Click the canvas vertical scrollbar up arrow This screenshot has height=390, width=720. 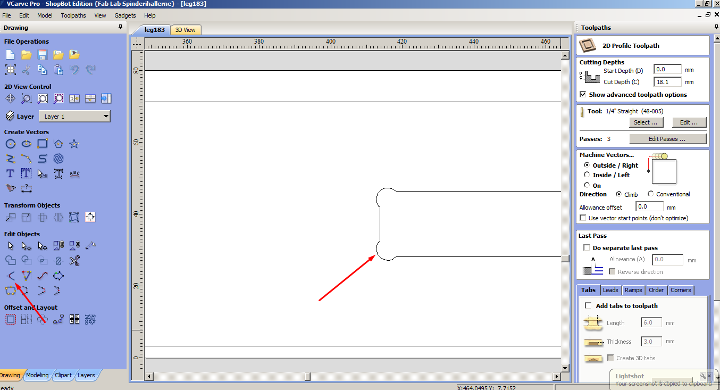pyautogui.click(x=565, y=56)
